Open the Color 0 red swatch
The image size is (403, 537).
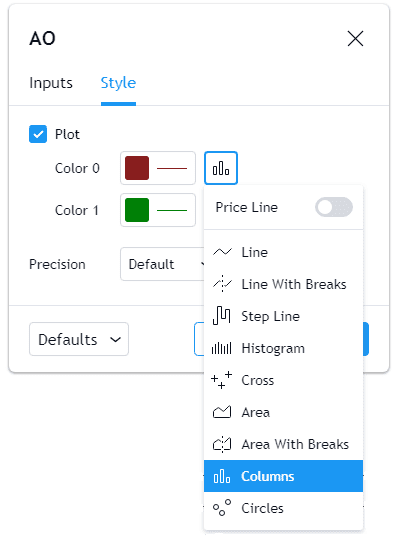click(137, 168)
